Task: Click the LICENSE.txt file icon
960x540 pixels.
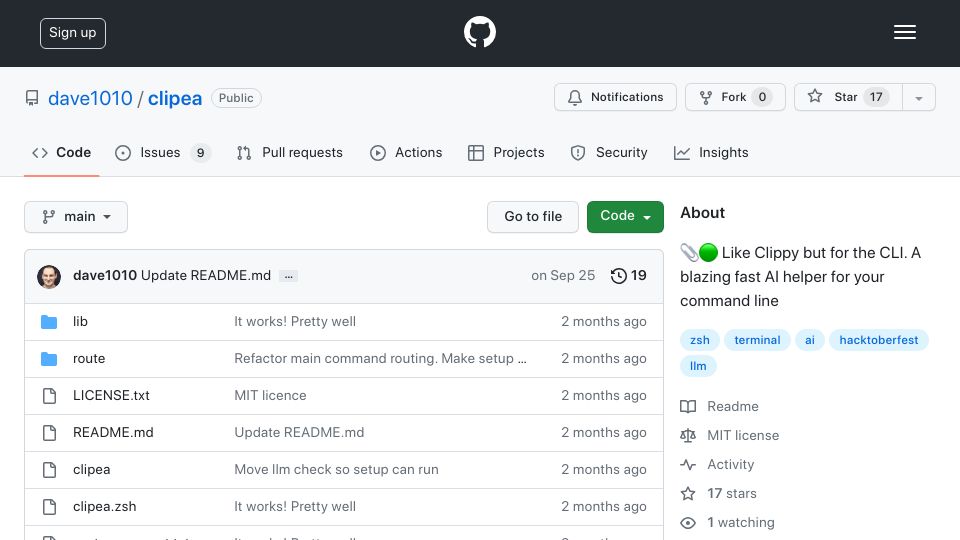Action: [x=49, y=396]
